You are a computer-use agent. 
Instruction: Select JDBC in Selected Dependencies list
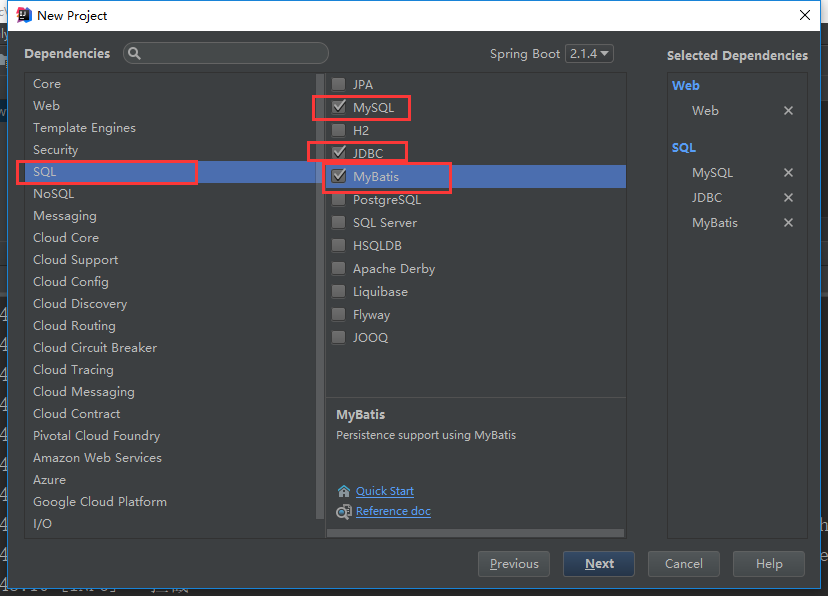point(707,197)
